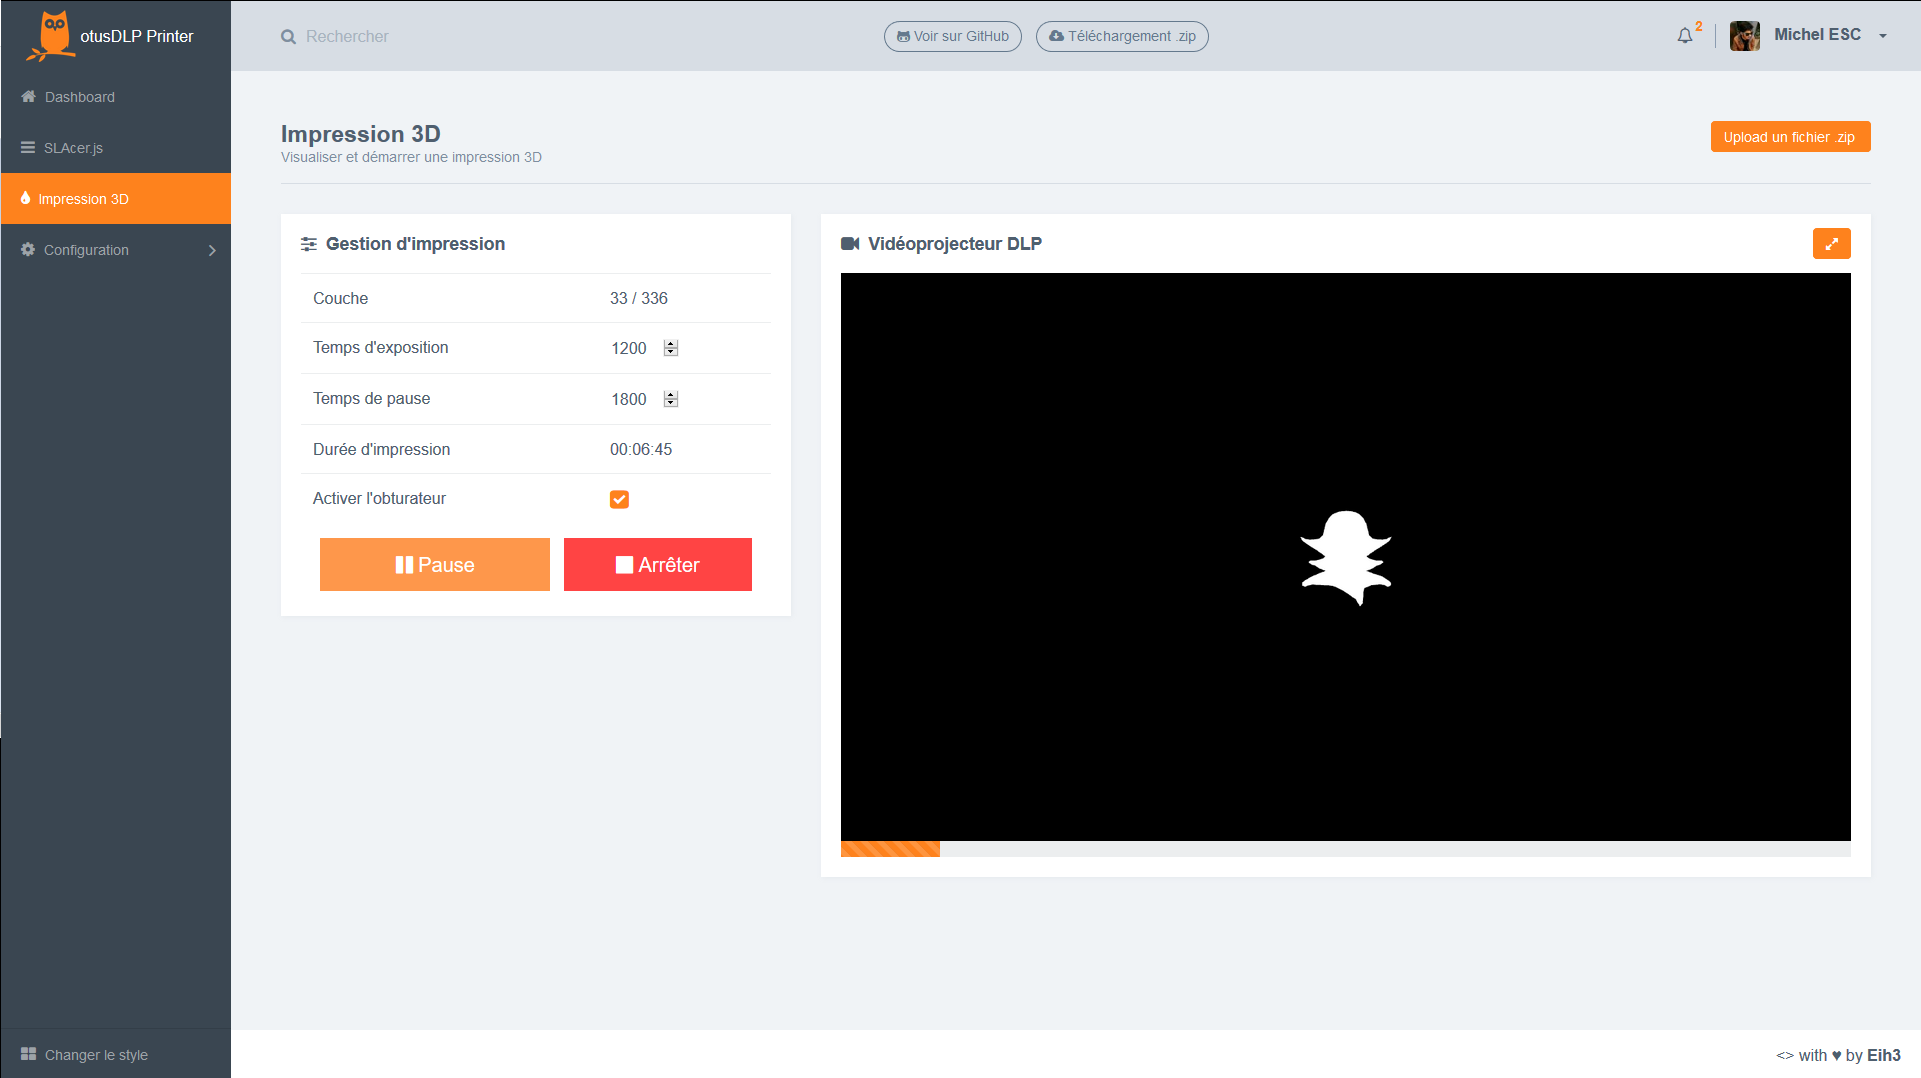Screen dimensions: 1921x1078
Task: Click Upload un fichier .zip
Action: tap(1790, 137)
